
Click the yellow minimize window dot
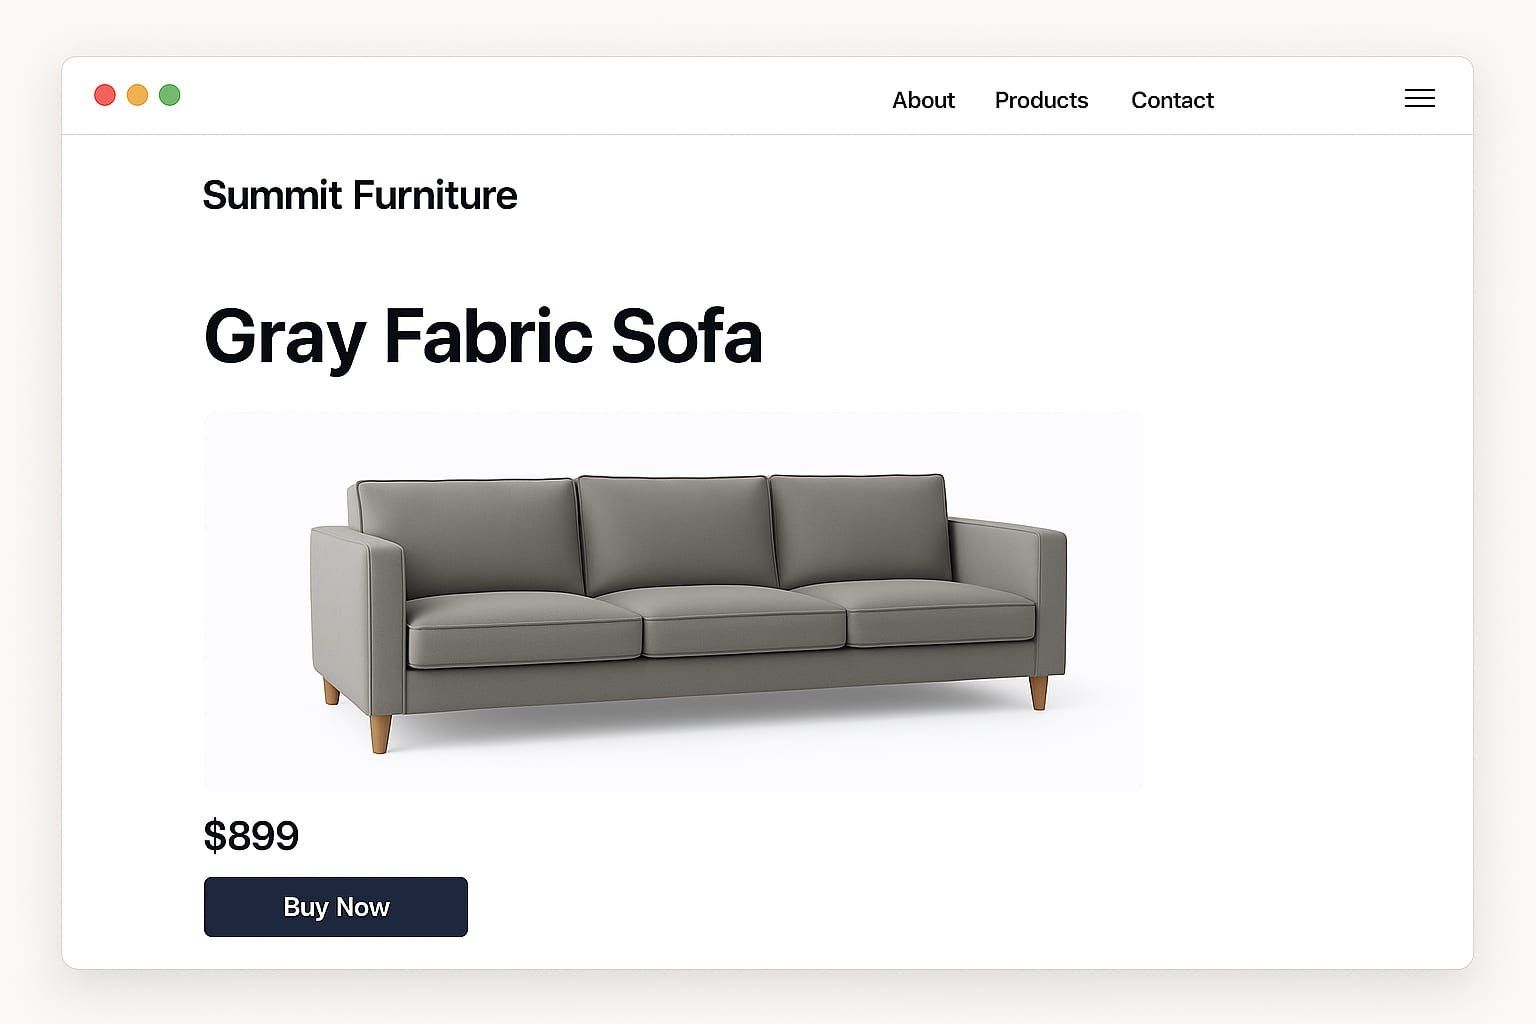(138, 95)
